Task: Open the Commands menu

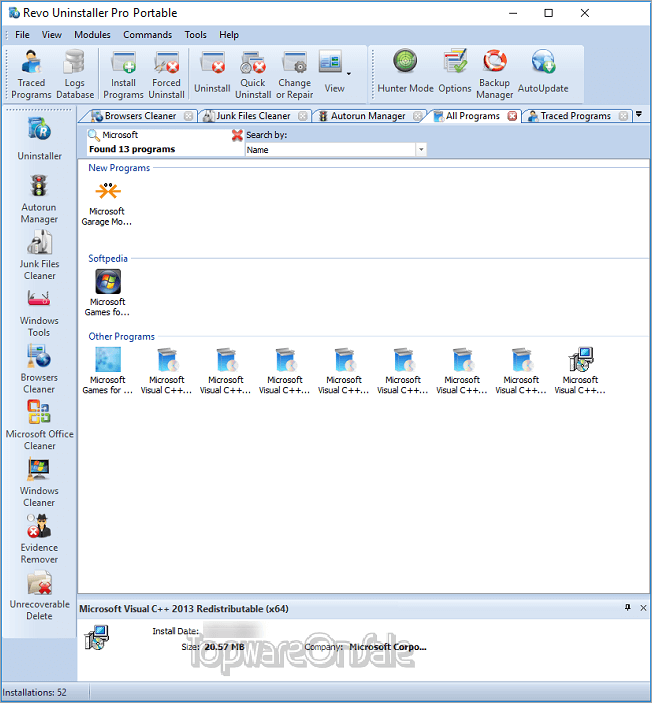Action: pyautogui.click(x=148, y=35)
